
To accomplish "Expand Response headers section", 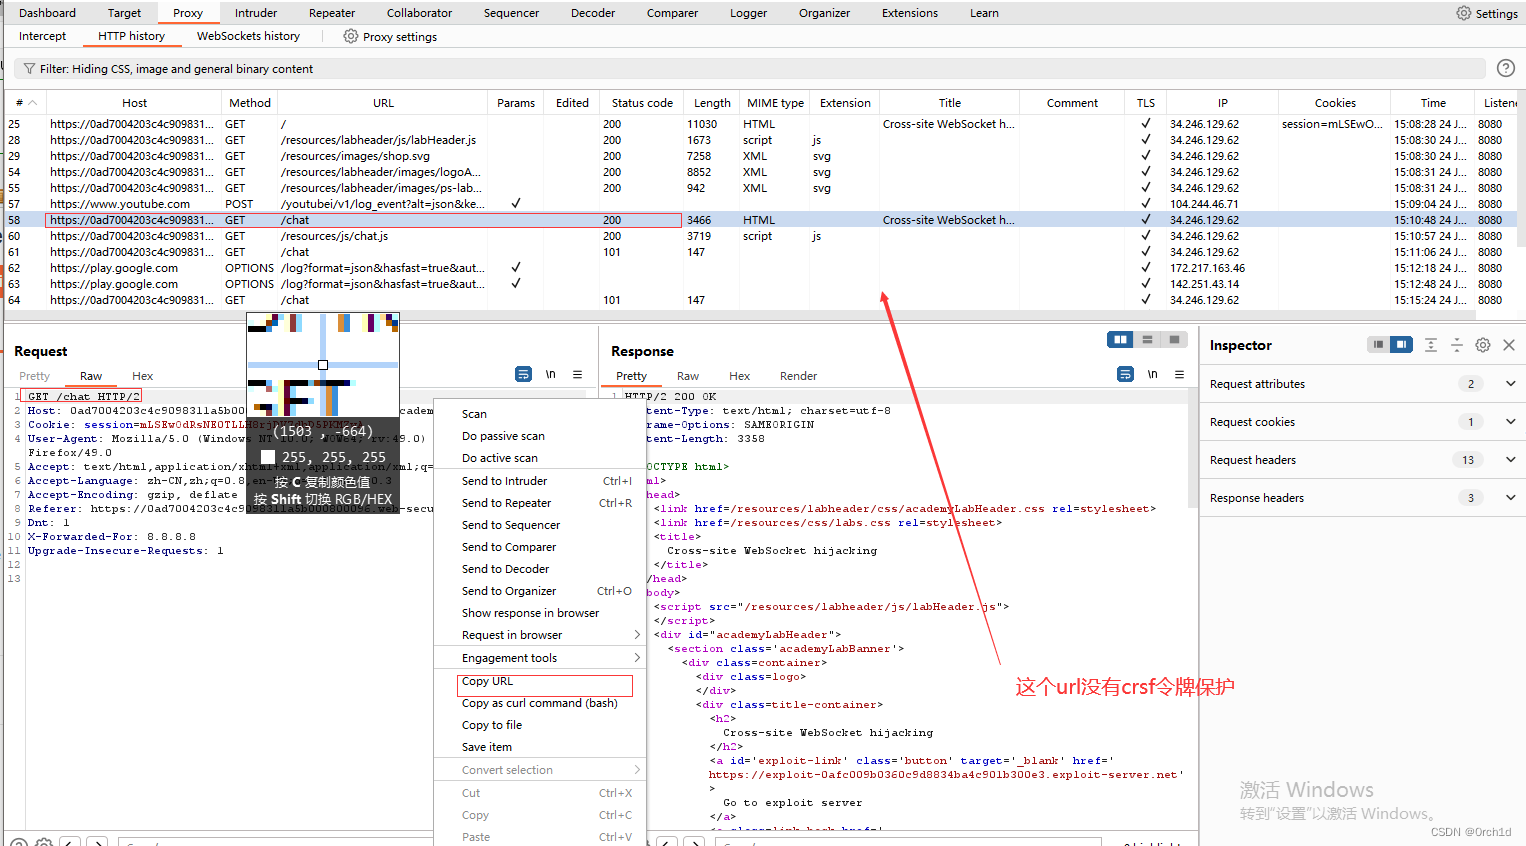I will pyautogui.click(x=1510, y=498).
